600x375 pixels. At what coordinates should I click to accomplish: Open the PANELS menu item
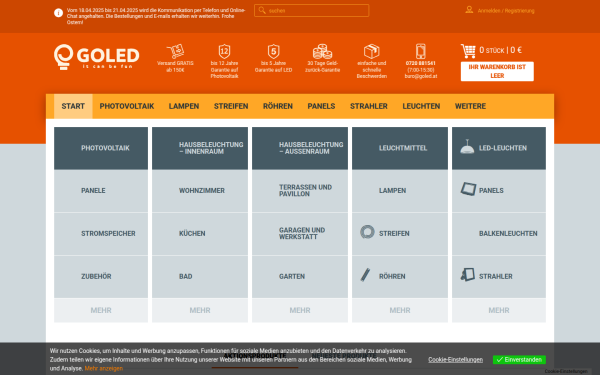tap(321, 106)
